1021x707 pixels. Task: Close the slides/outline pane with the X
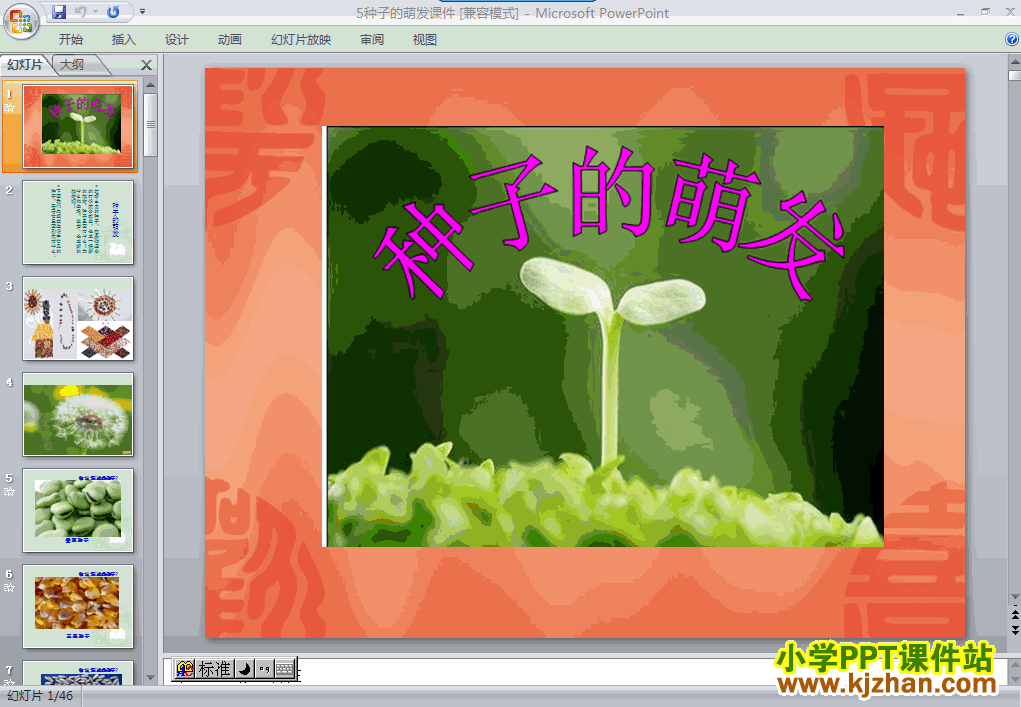click(x=147, y=65)
